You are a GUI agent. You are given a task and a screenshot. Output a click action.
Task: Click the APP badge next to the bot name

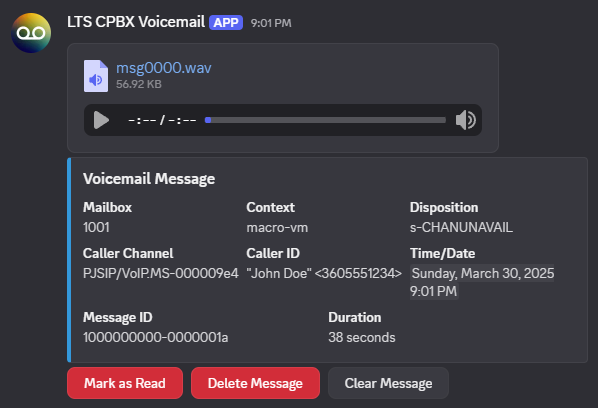point(226,23)
